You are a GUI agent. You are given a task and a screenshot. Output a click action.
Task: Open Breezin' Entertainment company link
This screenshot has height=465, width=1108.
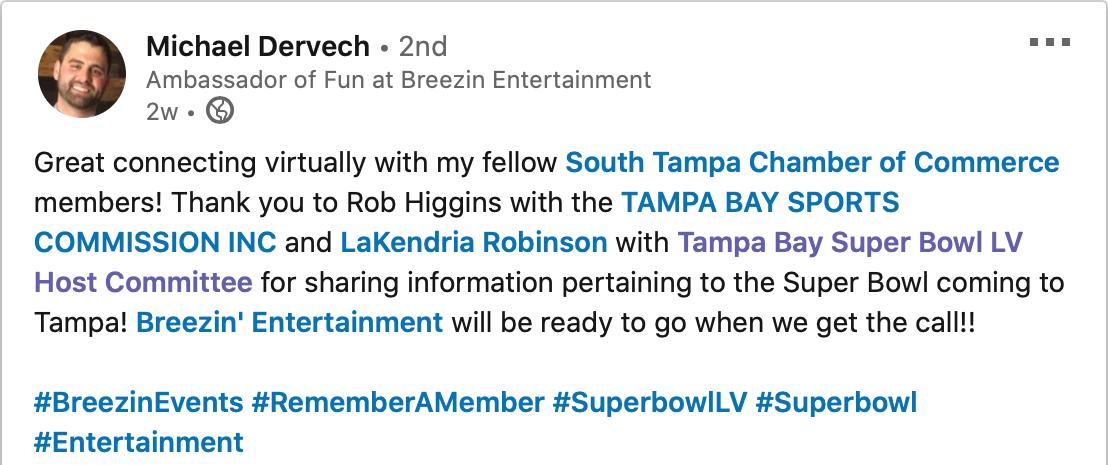[x=290, y=322]
